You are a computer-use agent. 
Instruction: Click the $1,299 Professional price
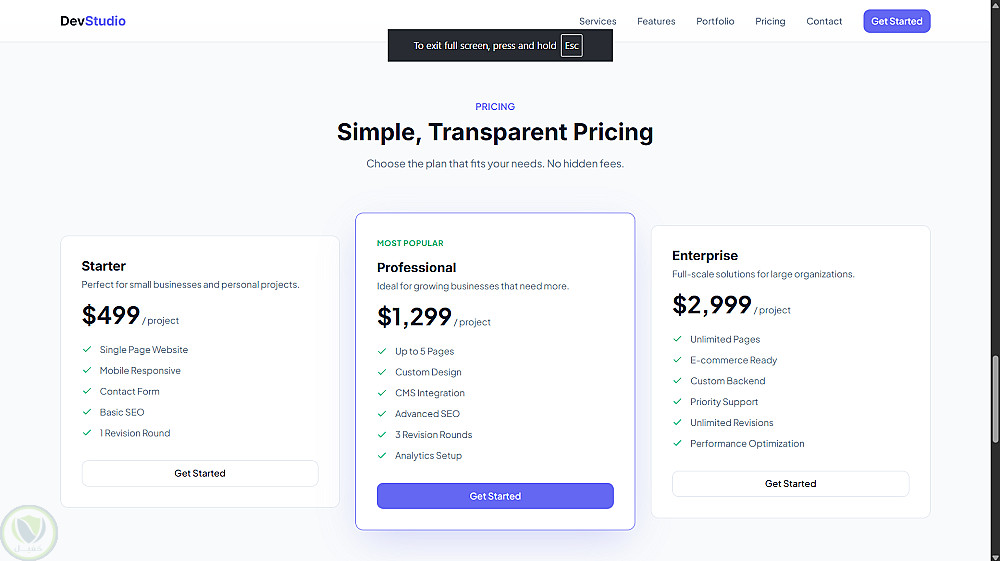coord(414,317)
